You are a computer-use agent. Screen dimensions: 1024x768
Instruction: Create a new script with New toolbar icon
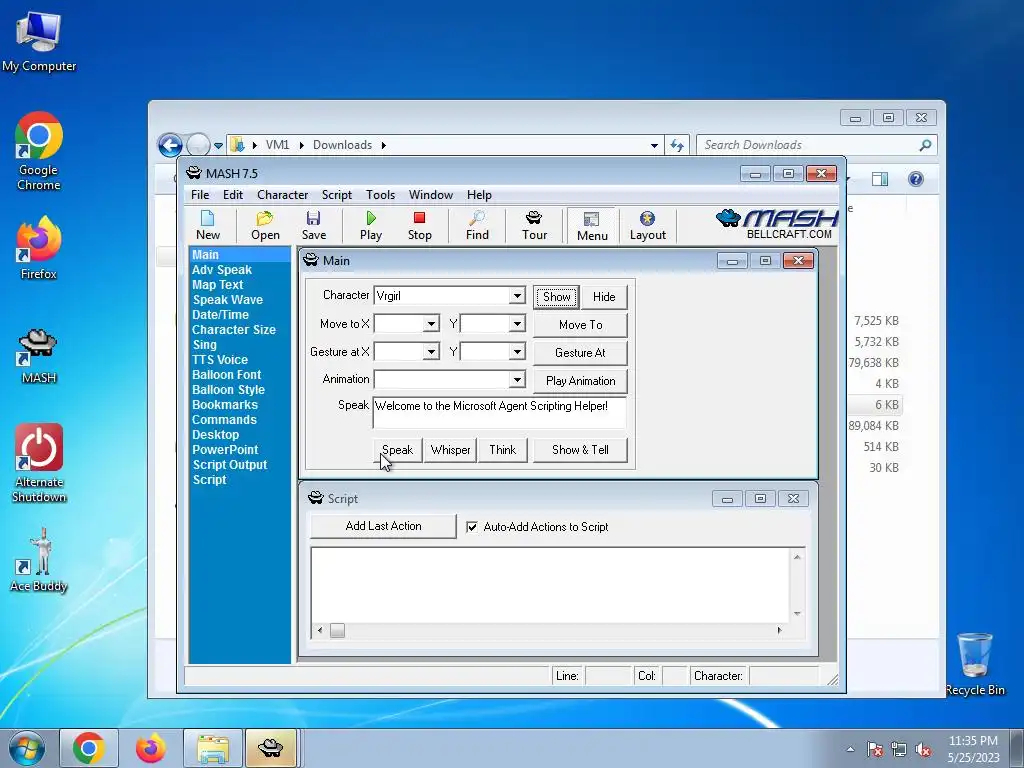pos(208,225)
